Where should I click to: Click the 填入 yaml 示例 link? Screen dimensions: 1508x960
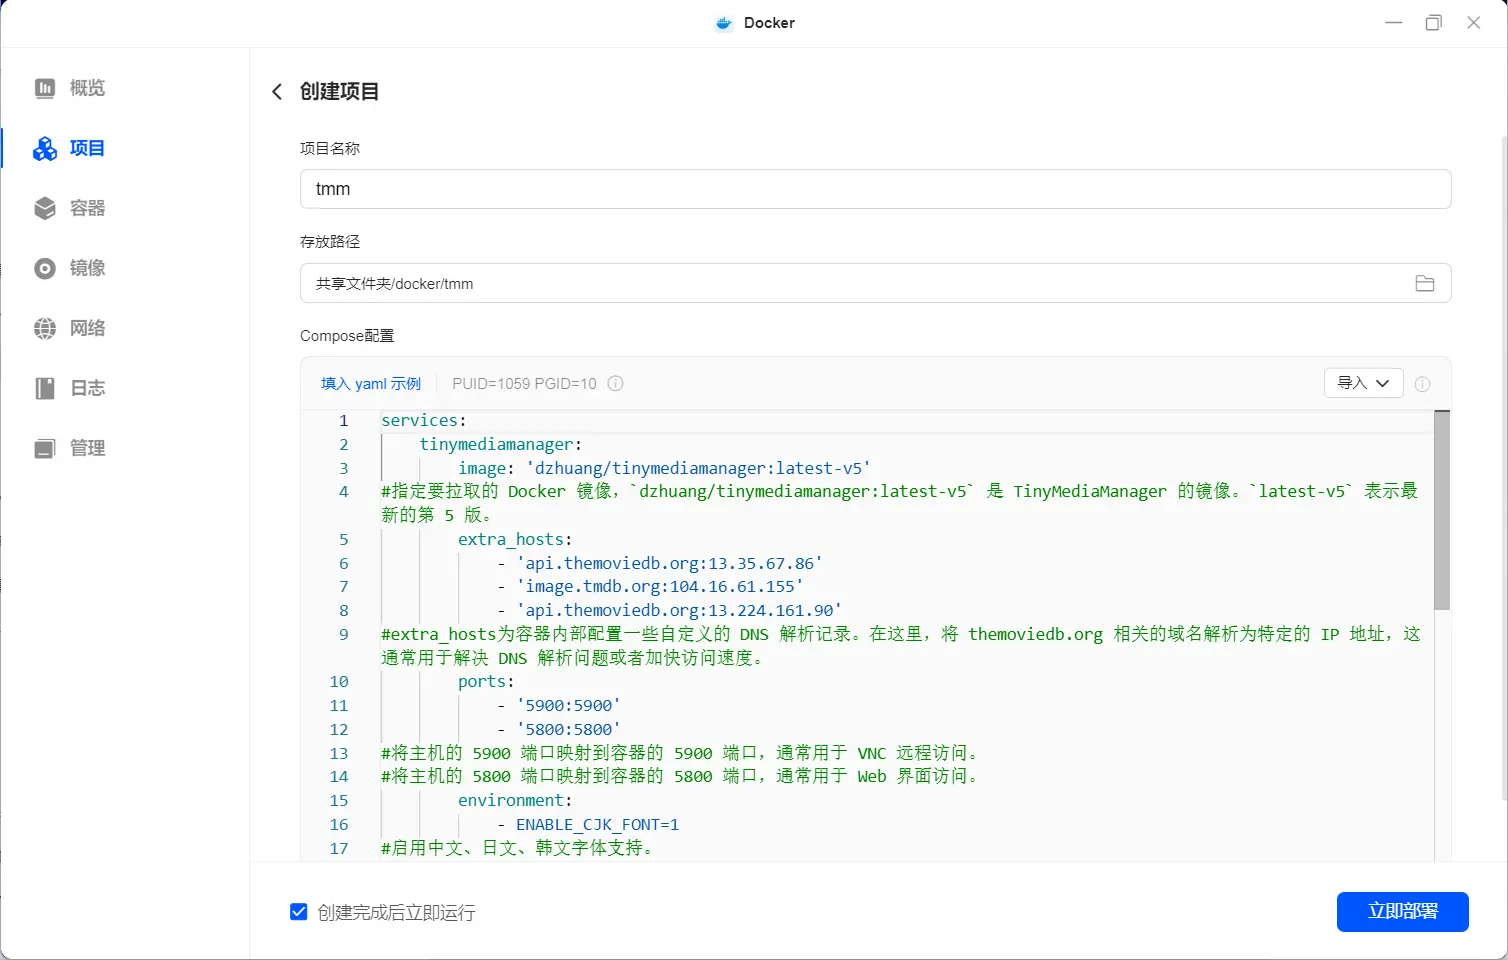371,384
